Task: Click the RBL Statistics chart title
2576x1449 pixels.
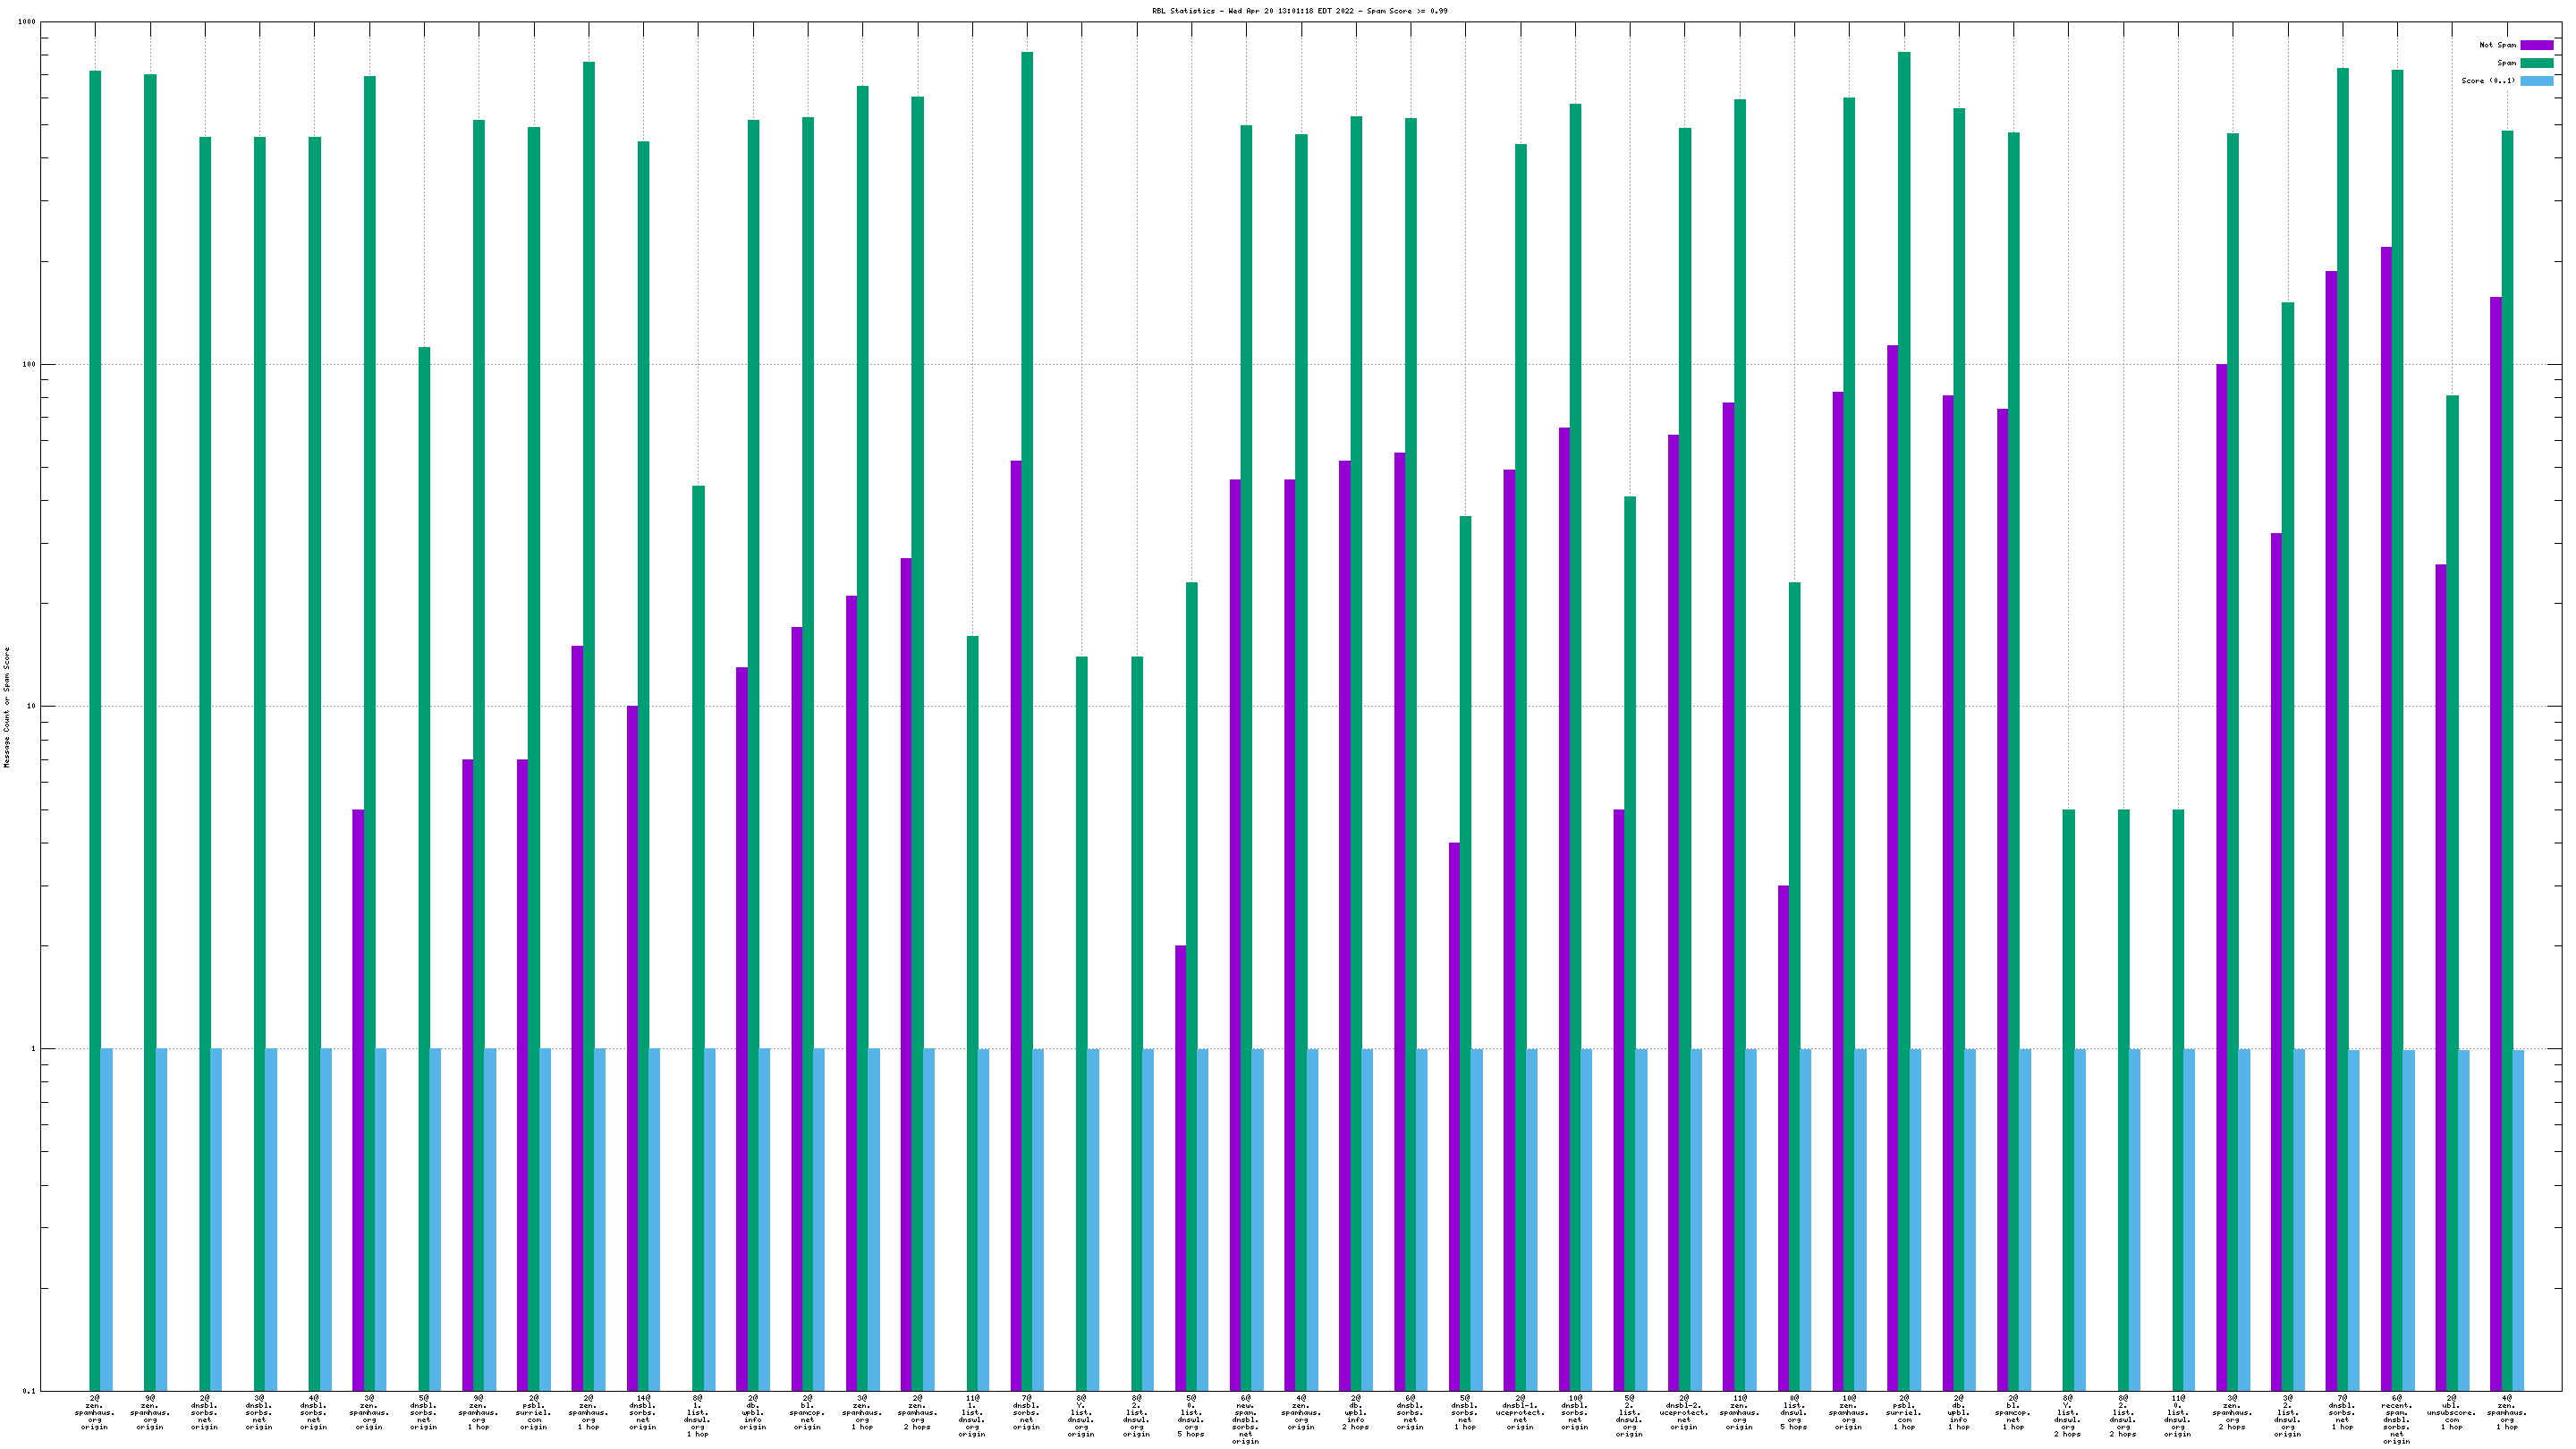Action: pyautogui.click(x=1299, y=11)
